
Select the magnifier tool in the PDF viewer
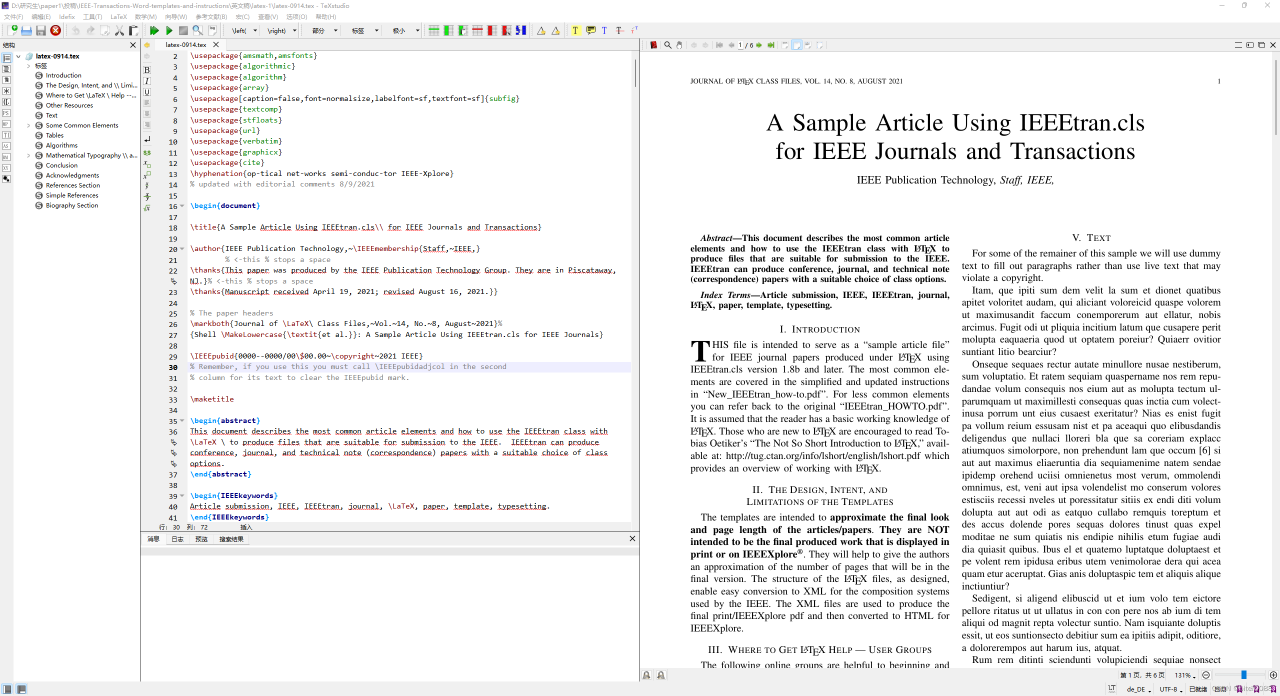click(x=667, y=45)
